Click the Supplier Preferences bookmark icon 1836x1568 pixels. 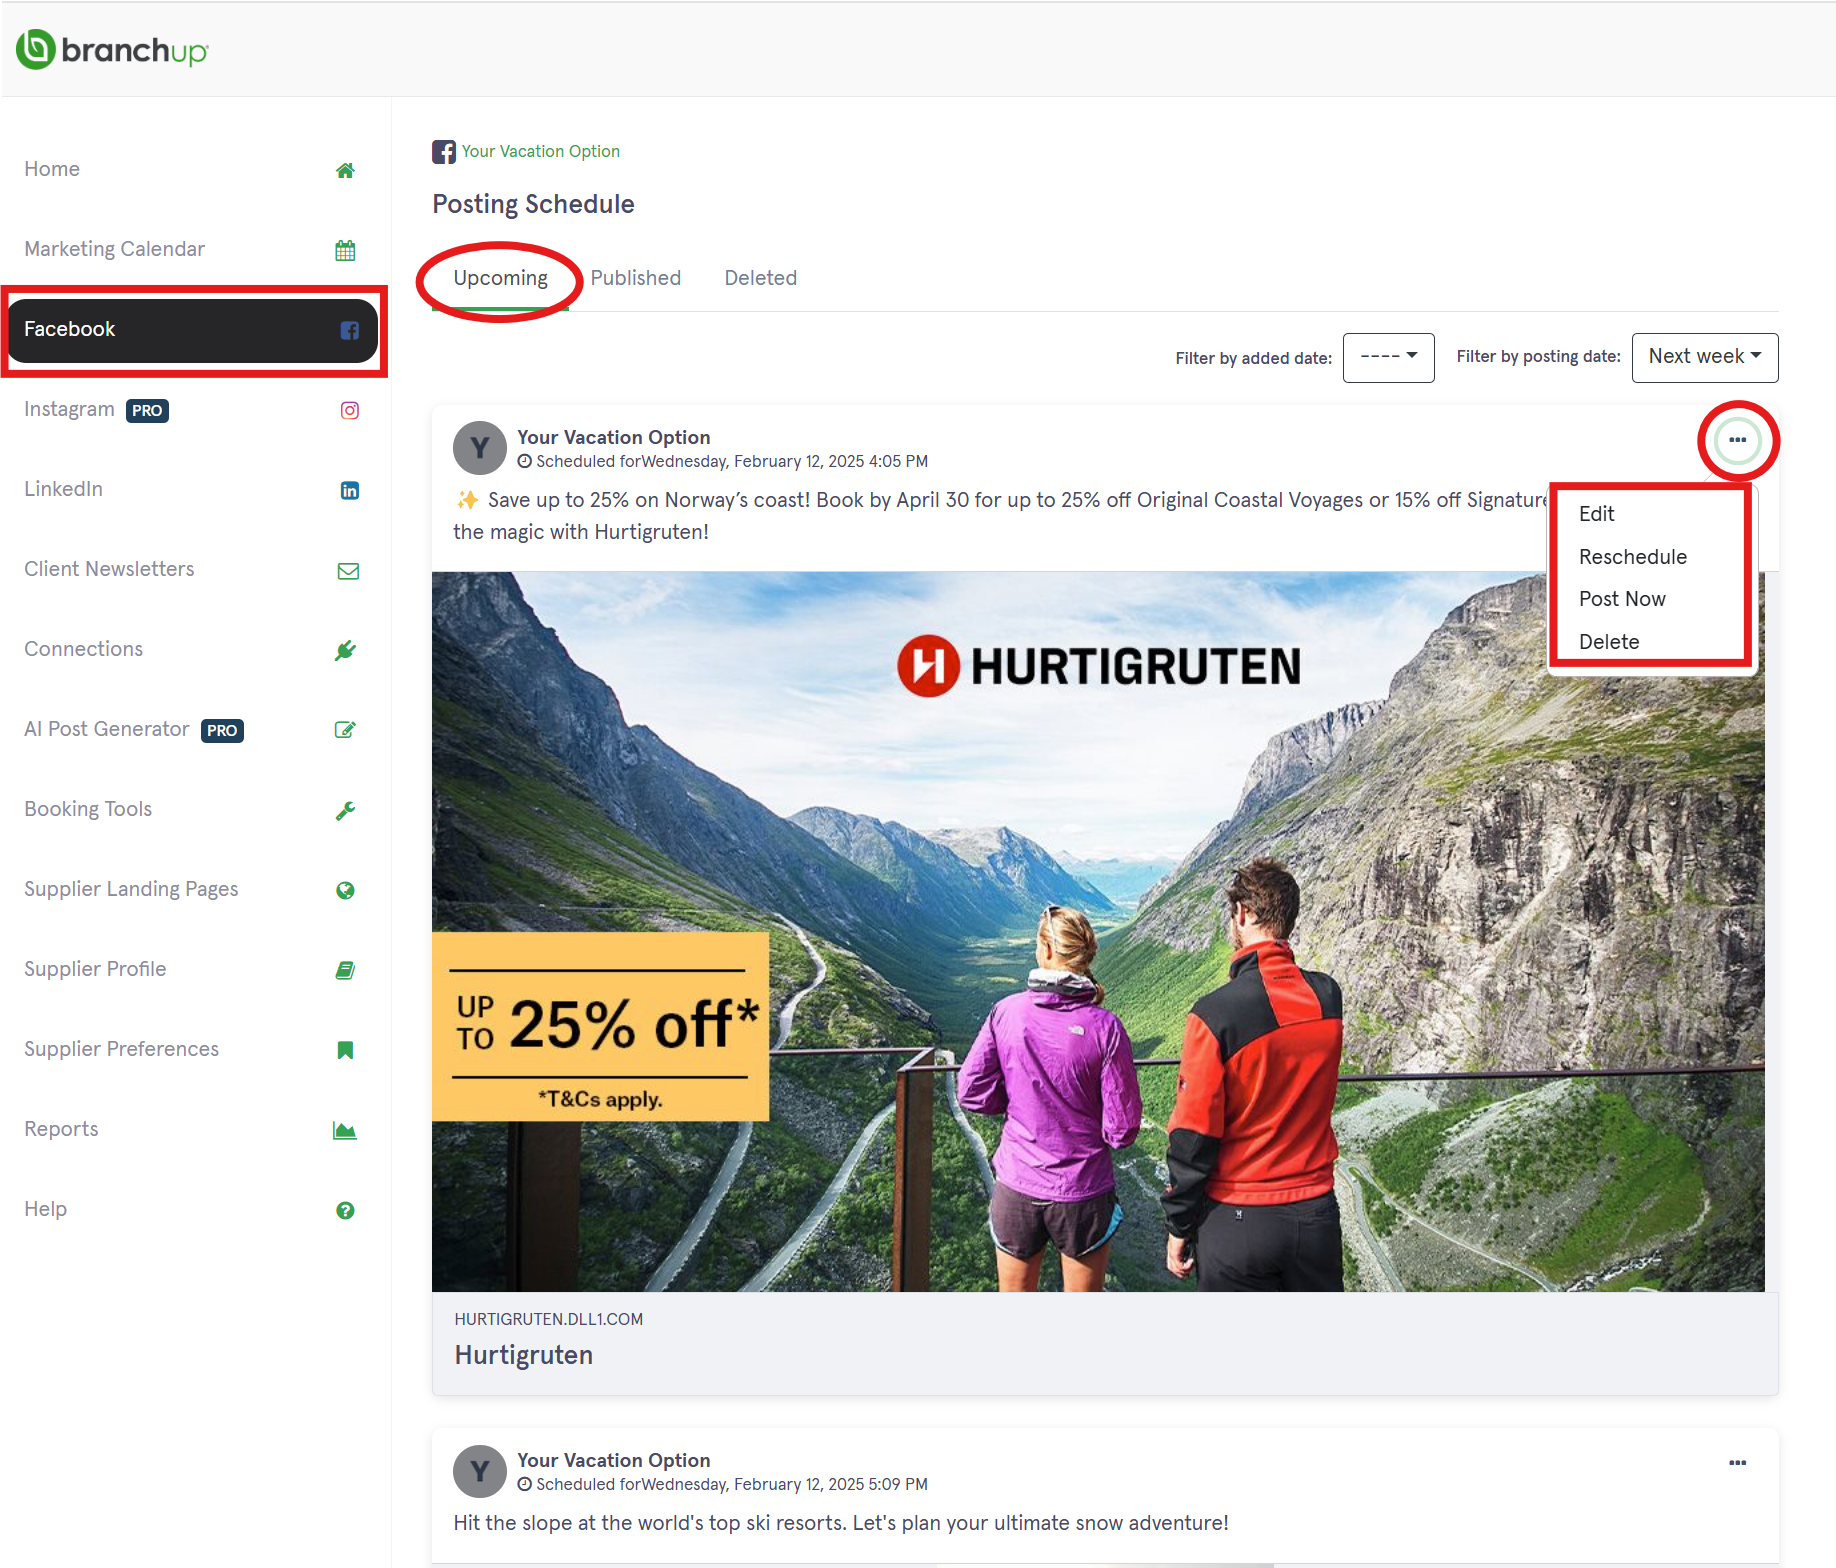[x=345, y=1050]
